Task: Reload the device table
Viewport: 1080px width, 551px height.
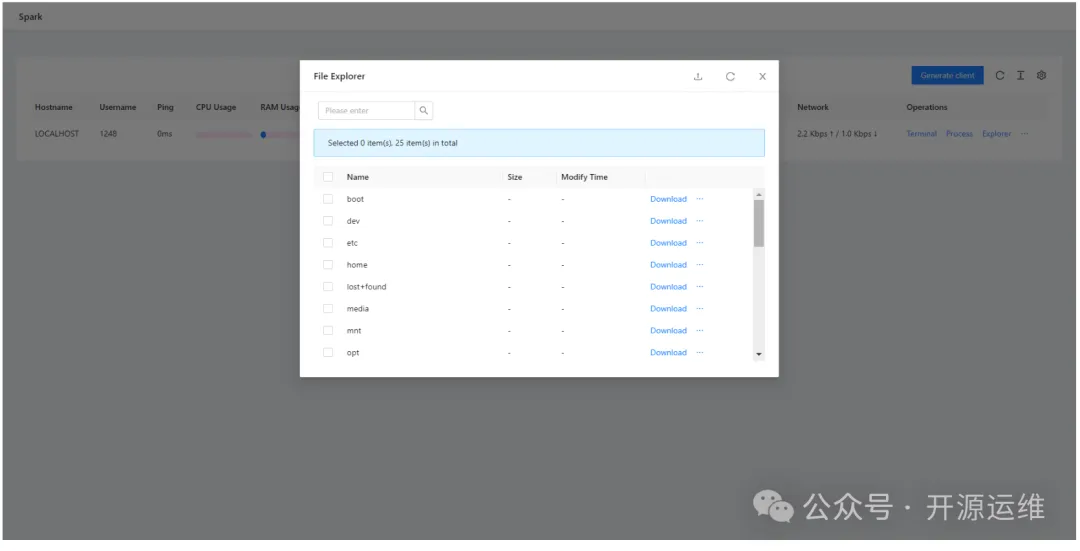Action: (x=1000, y=76)
